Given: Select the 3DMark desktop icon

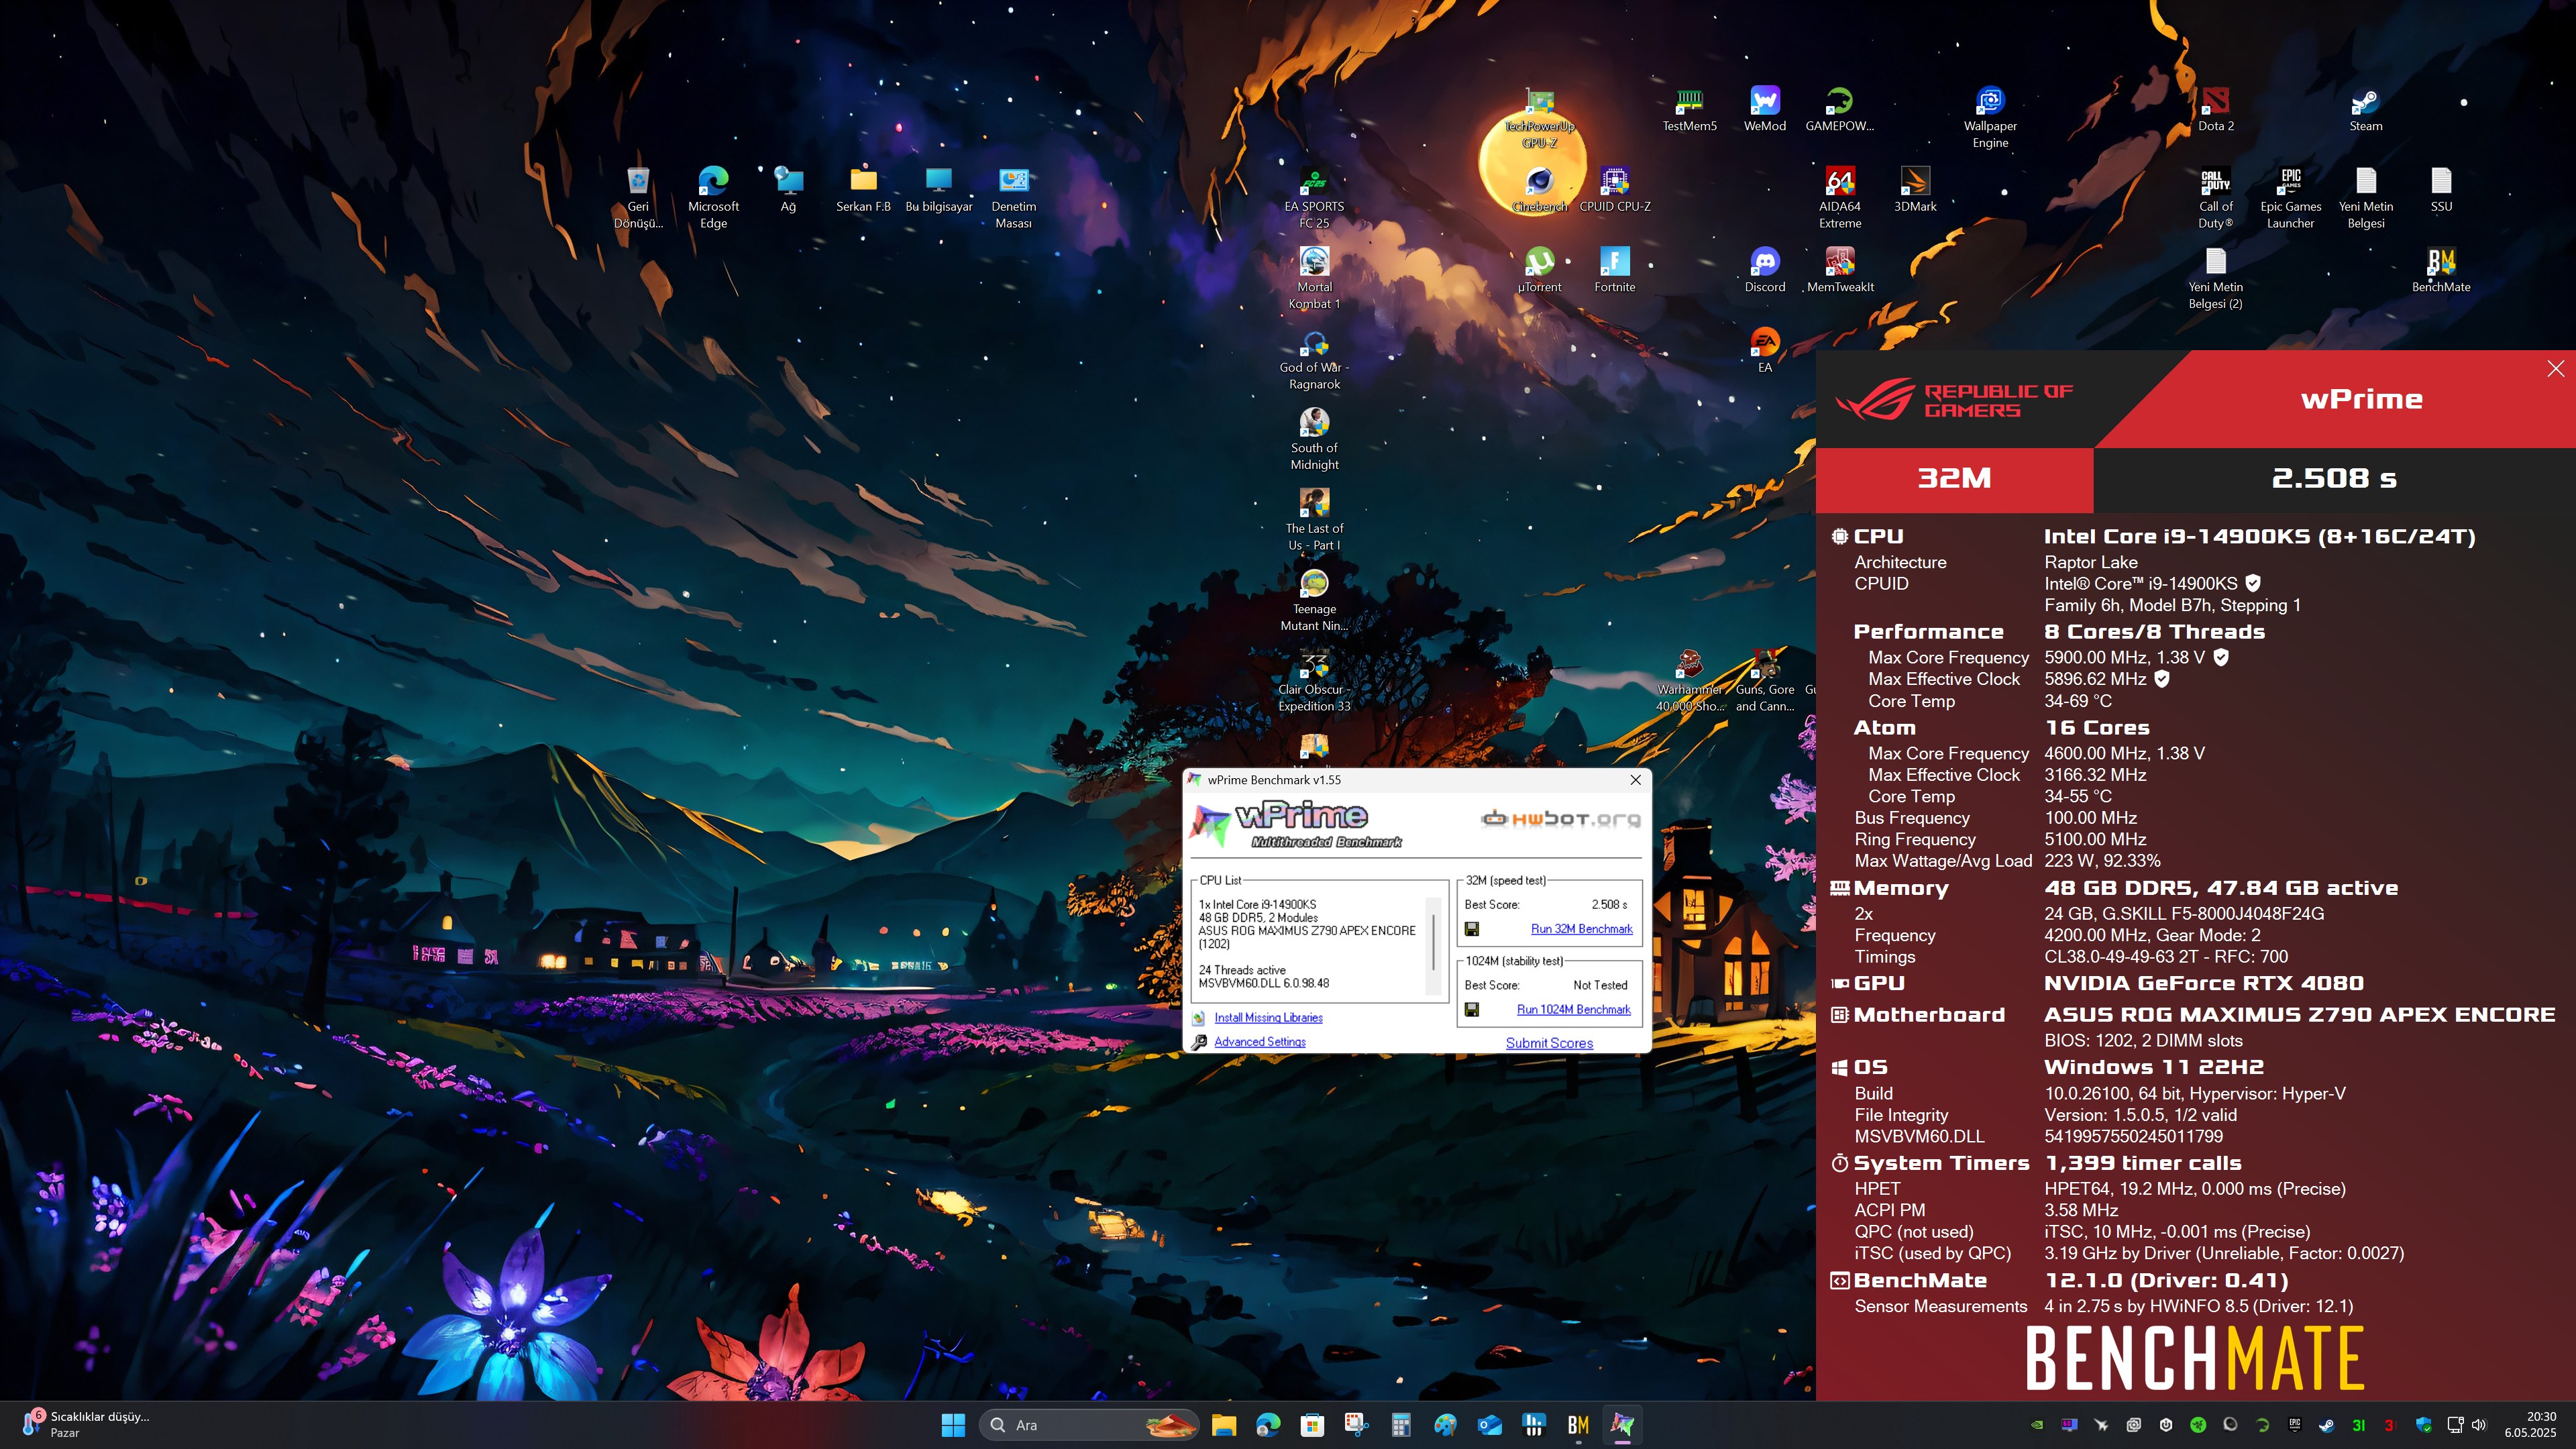Looking at the screenshot, I should [x=1915, y=190].
